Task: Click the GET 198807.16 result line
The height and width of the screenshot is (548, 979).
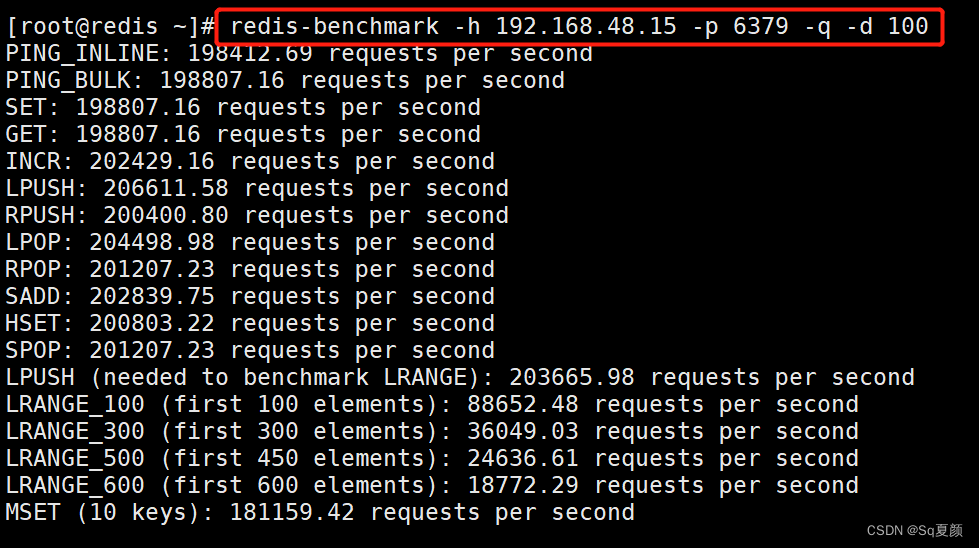Action: coord(244,134)
